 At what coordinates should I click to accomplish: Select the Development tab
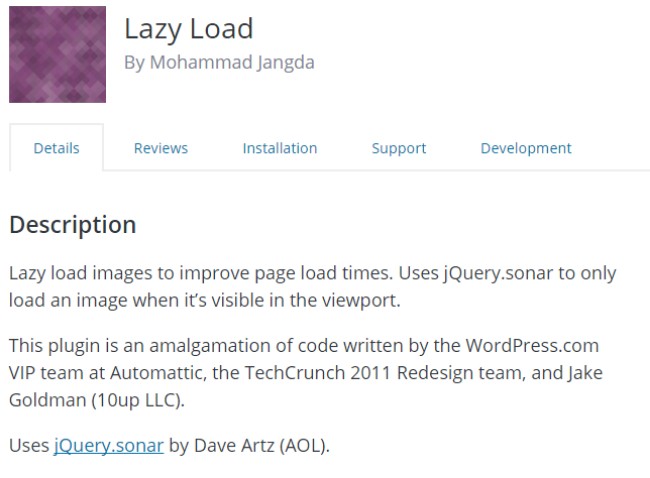[526, 148]
